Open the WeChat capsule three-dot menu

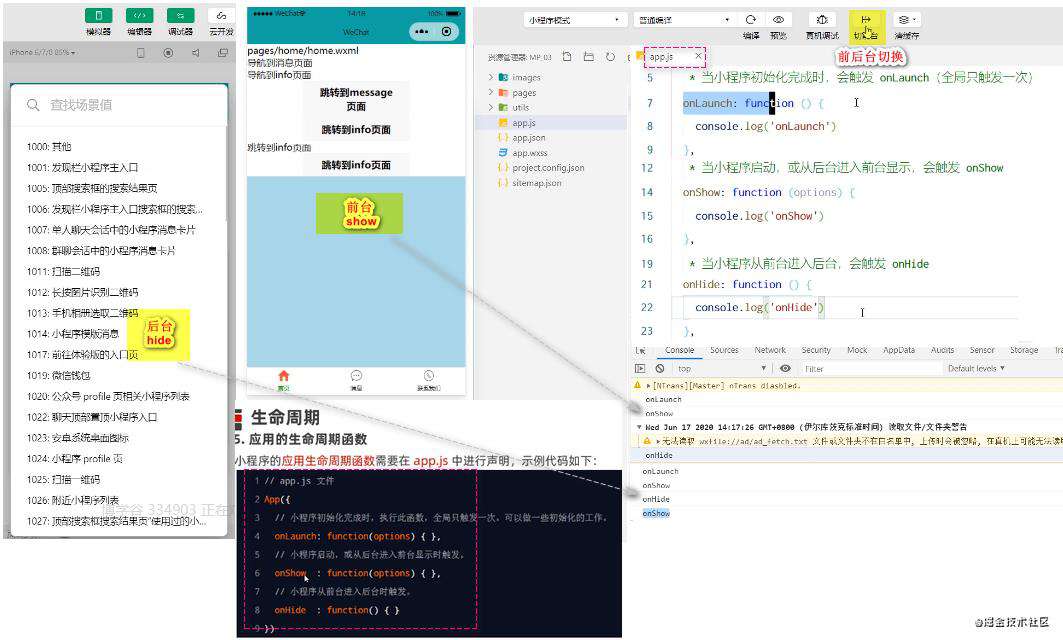click(422, 31)
